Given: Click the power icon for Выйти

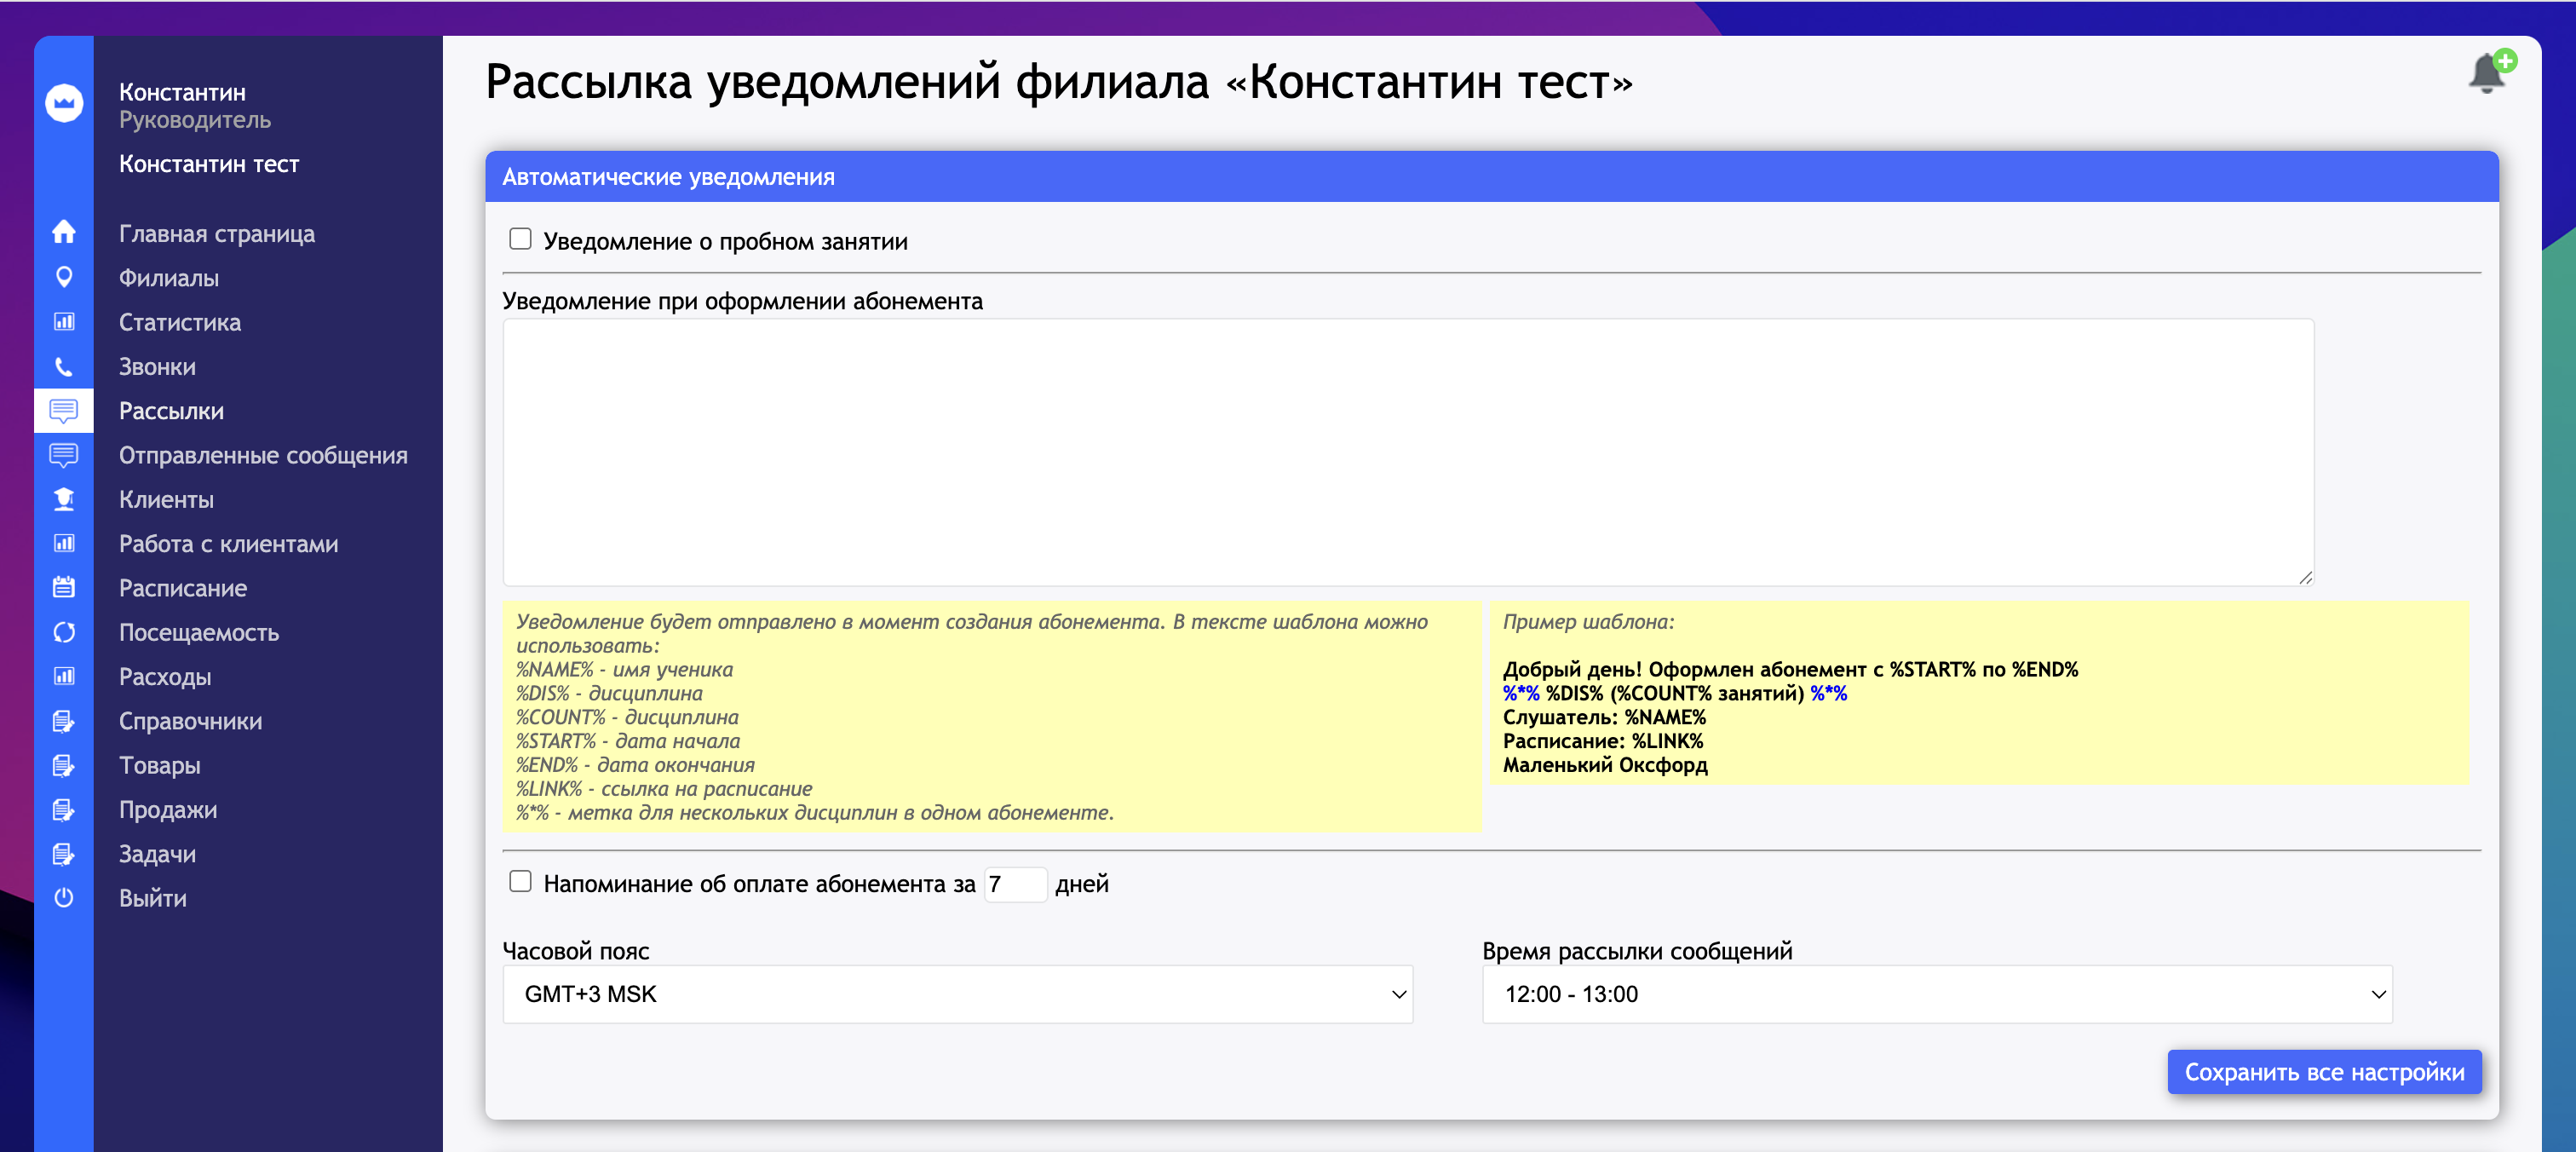Looking at the screenshot, I should point(64,897).
